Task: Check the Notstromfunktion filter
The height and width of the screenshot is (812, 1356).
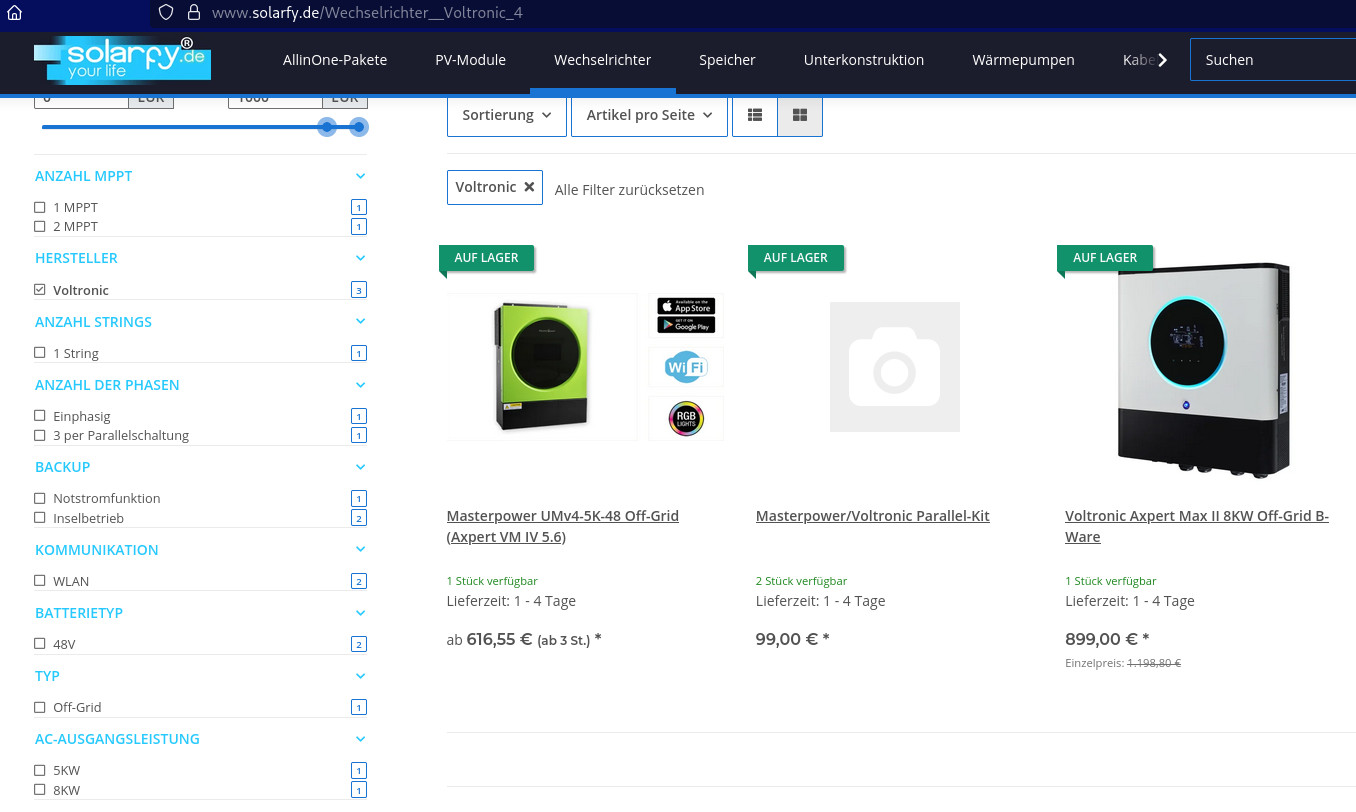Action: click(x=40, y=498)
